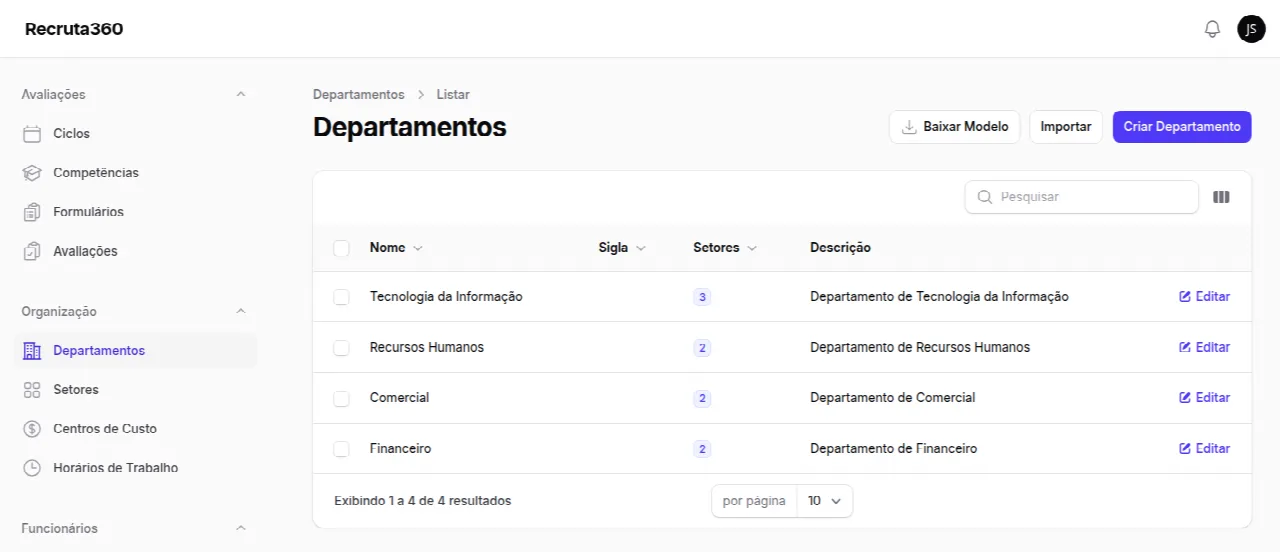Click the Recruta360 logo
This screenshot has width=1280, height=552.
74,29
